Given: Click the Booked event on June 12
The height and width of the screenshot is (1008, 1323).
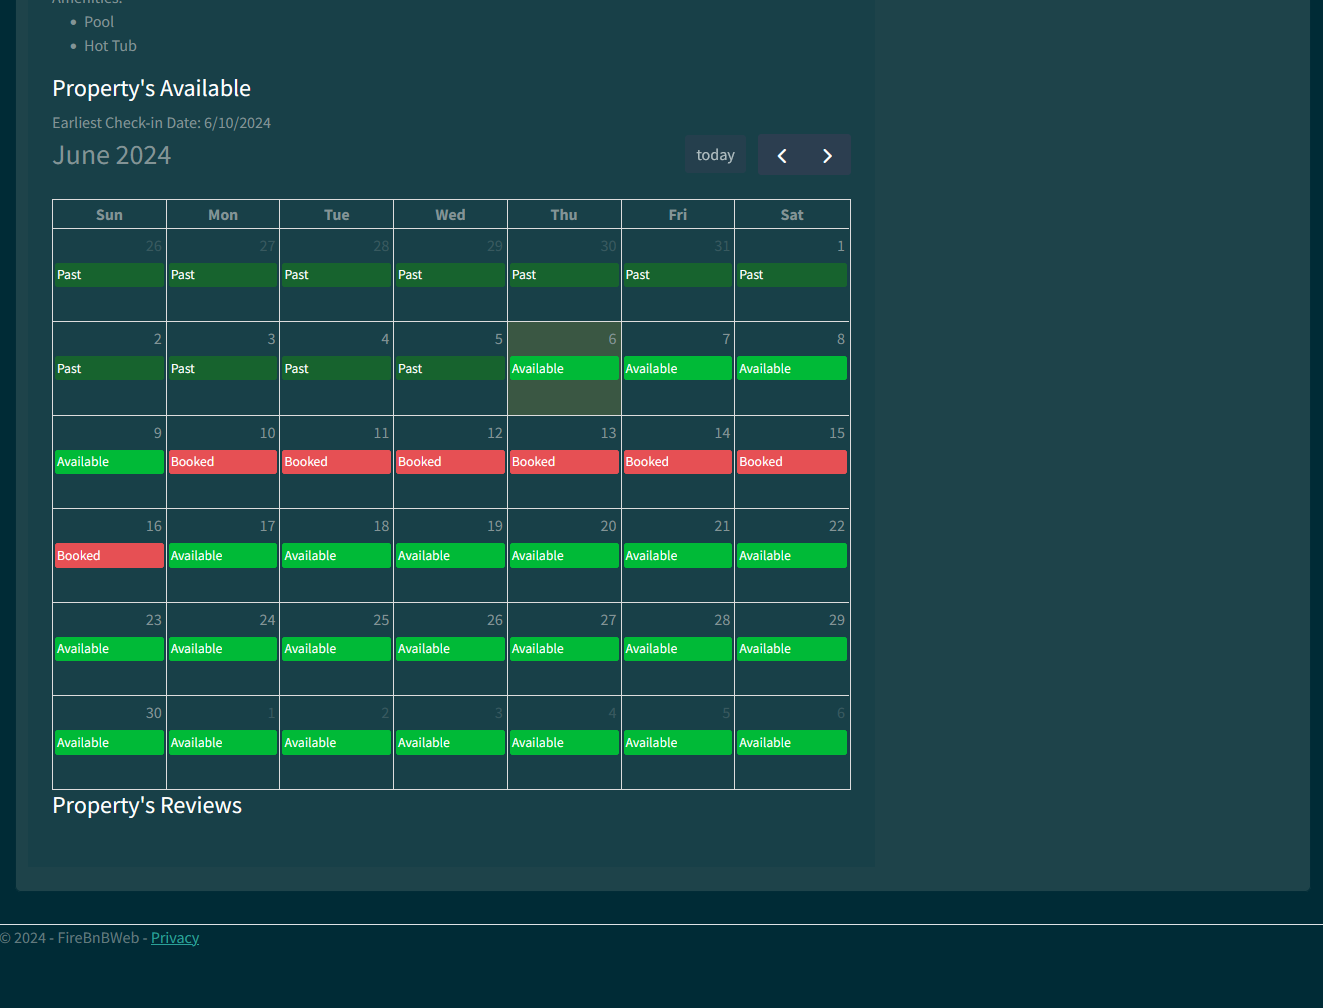Looking at the screenshot, I should 450,462.
